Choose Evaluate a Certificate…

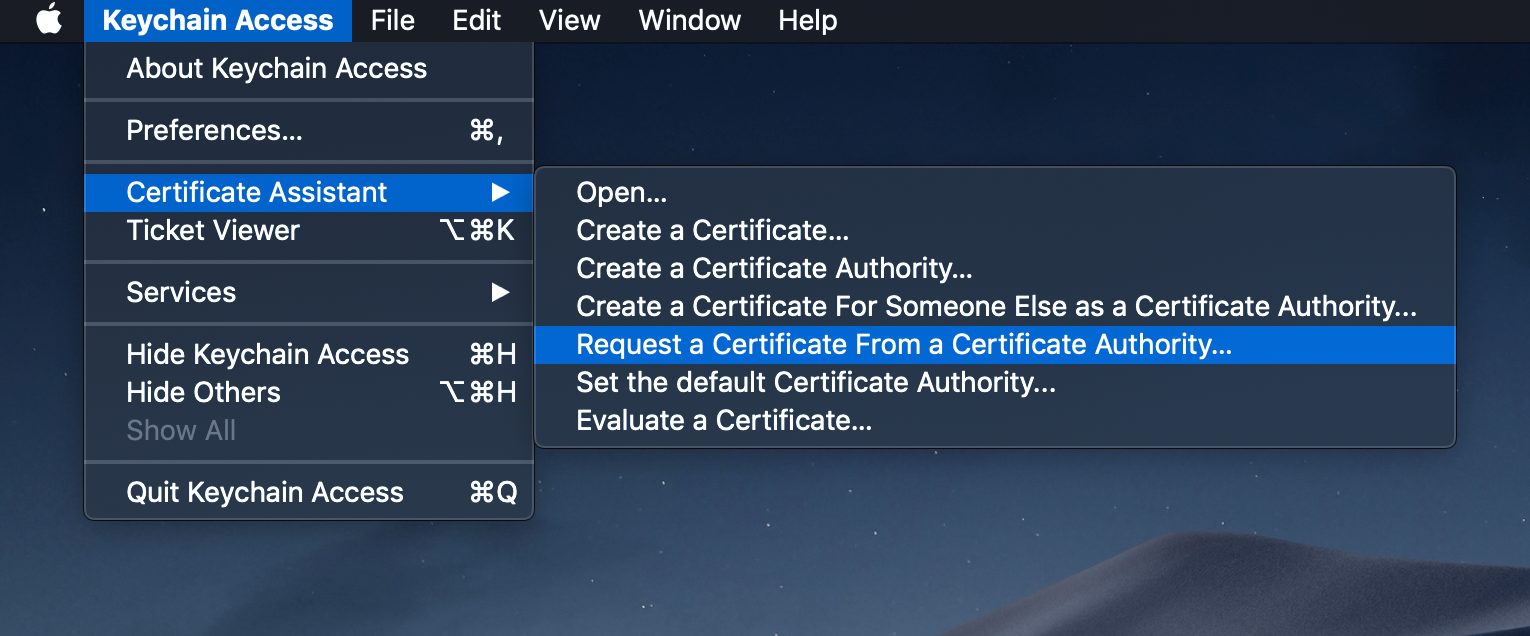[995, 421]
